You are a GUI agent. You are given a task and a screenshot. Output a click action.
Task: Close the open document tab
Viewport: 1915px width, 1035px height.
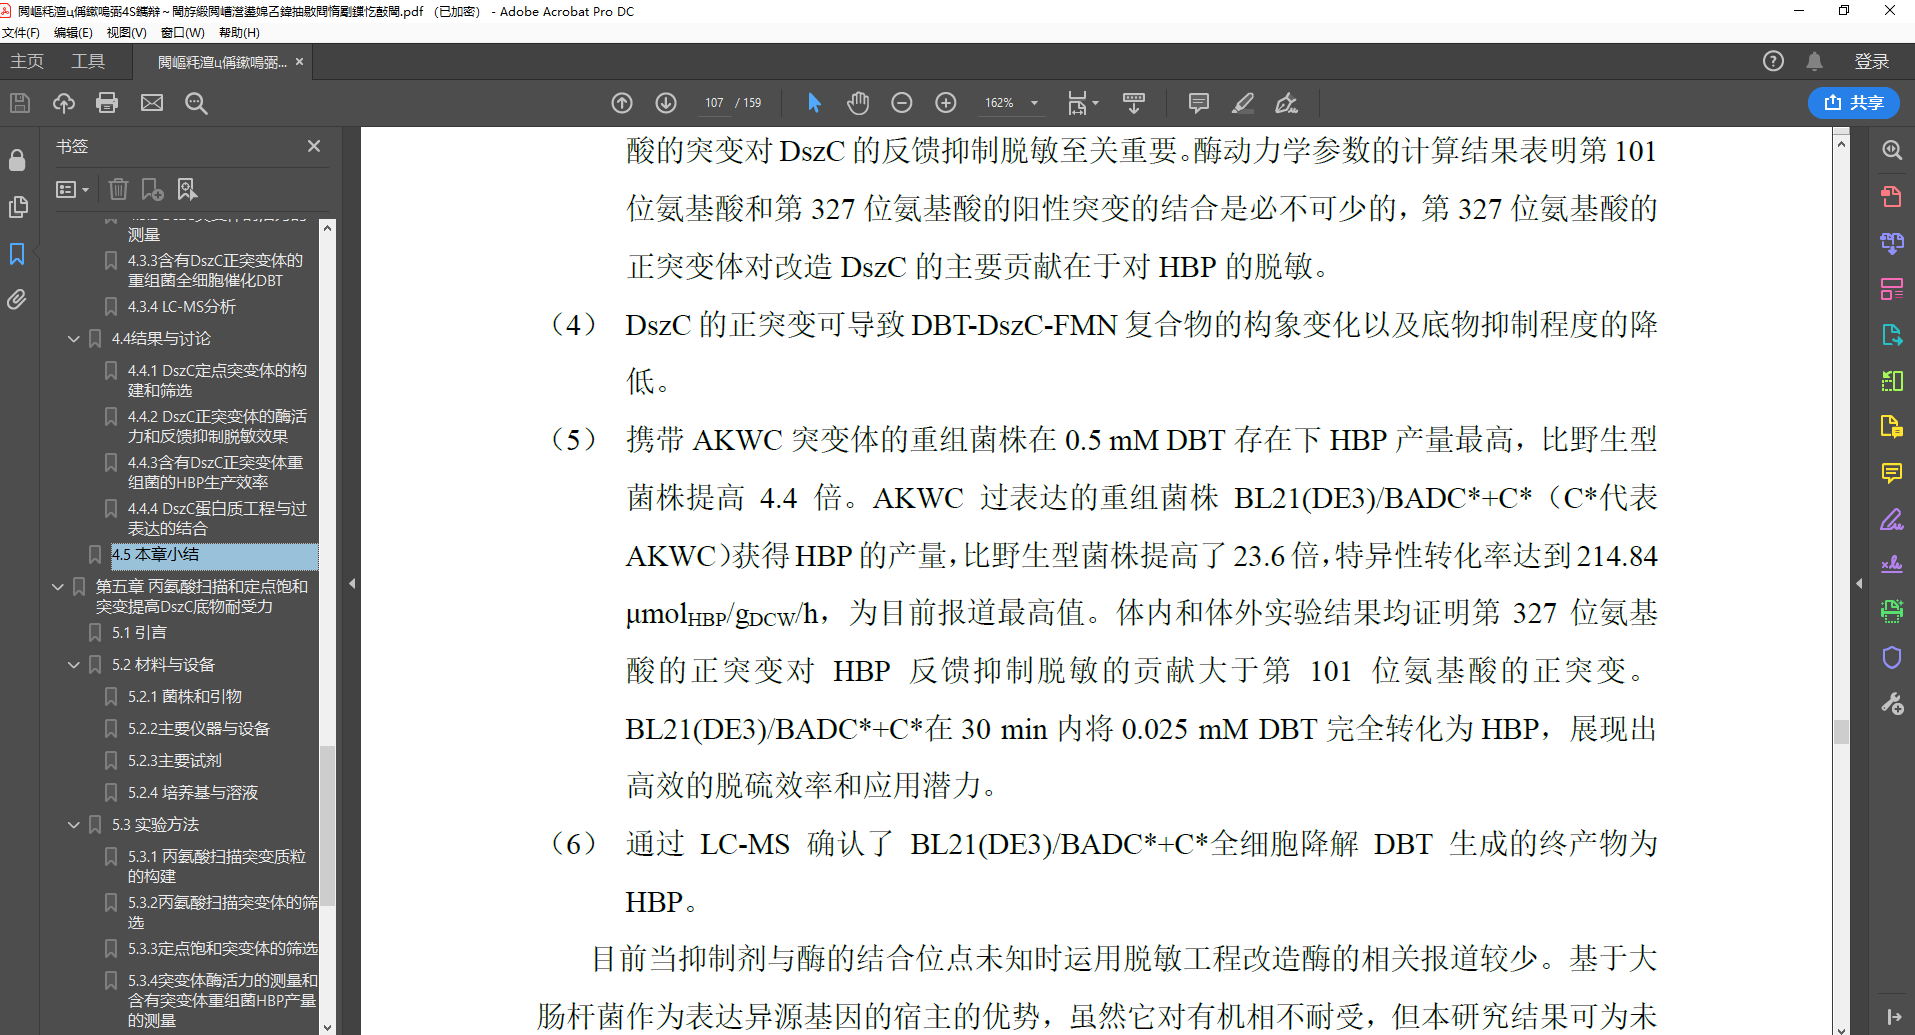299,62
